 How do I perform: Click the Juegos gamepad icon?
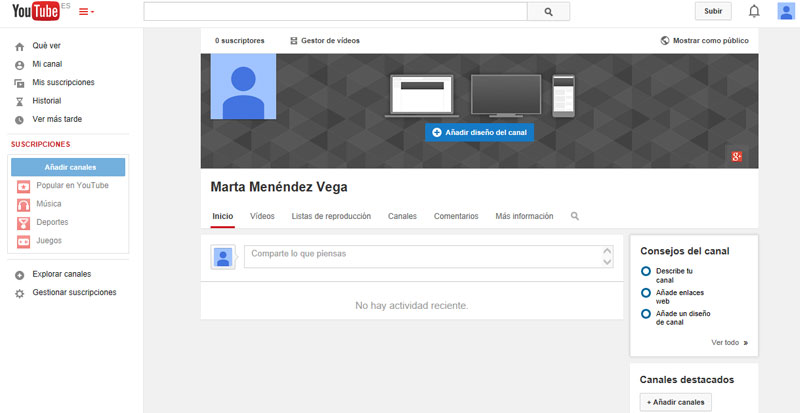click(23, 241)
